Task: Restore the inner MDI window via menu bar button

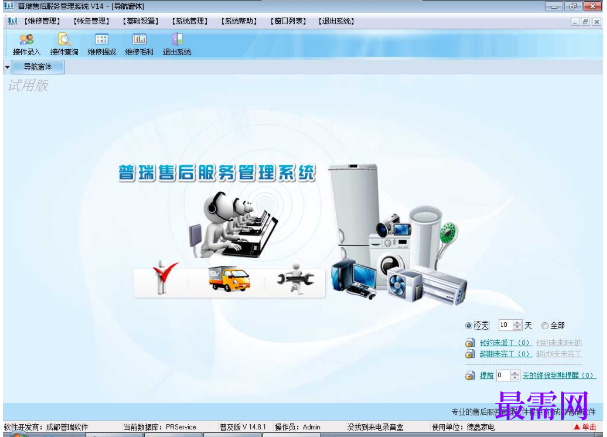Action: pyautogui.click(x=586, y=22)
